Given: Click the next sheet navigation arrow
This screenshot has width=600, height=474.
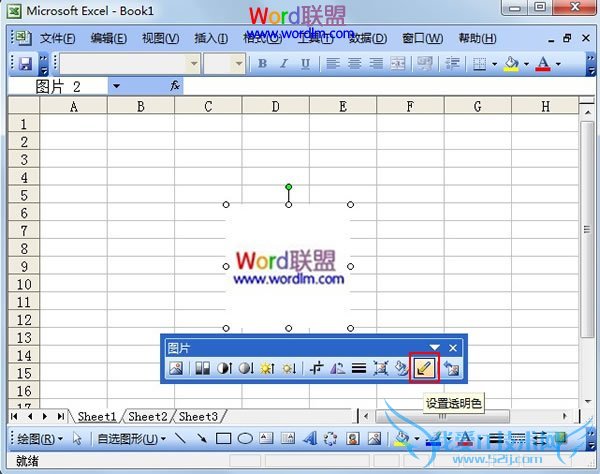Looking at the screenshot, I should click(45, 416).
